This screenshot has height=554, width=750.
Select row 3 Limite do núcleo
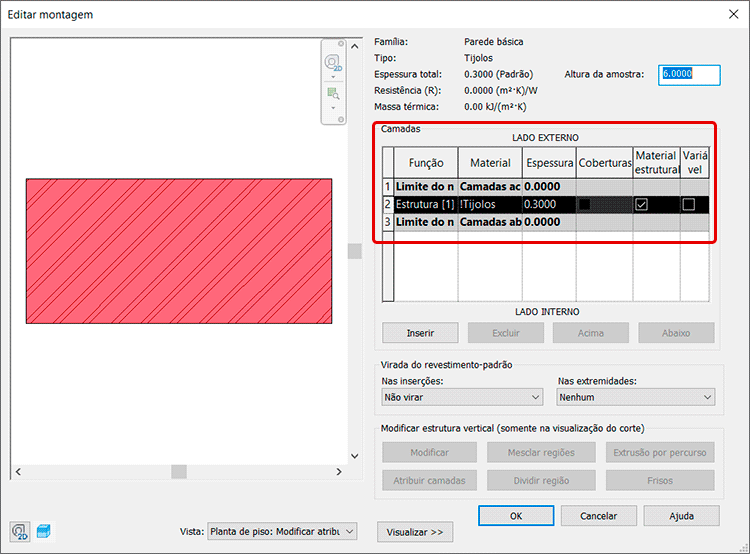[546, 222]
